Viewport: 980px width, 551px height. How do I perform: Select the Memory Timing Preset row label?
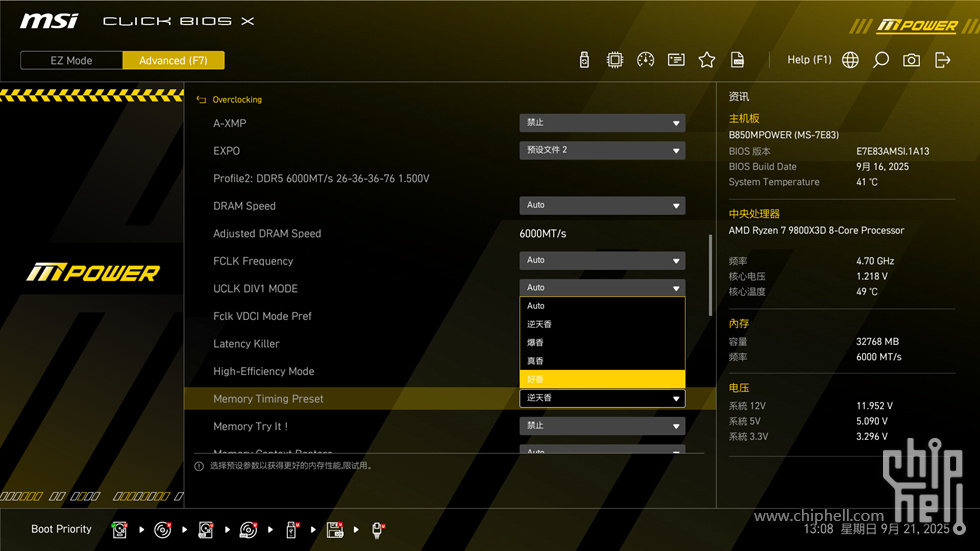point(268,399)
